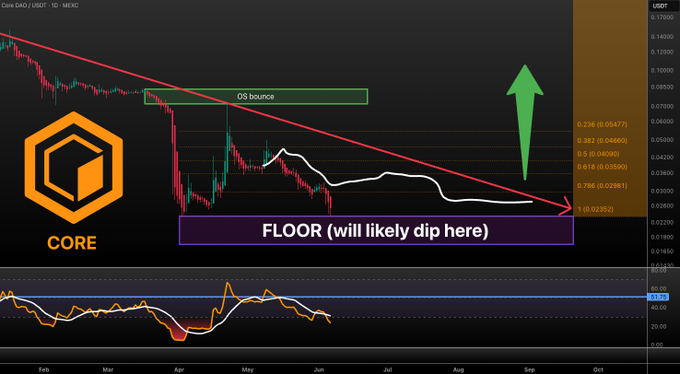Viewport: 680px width, 374px height.
Task: Click the 0.07000 price axis label
Action: pos(662,106)
